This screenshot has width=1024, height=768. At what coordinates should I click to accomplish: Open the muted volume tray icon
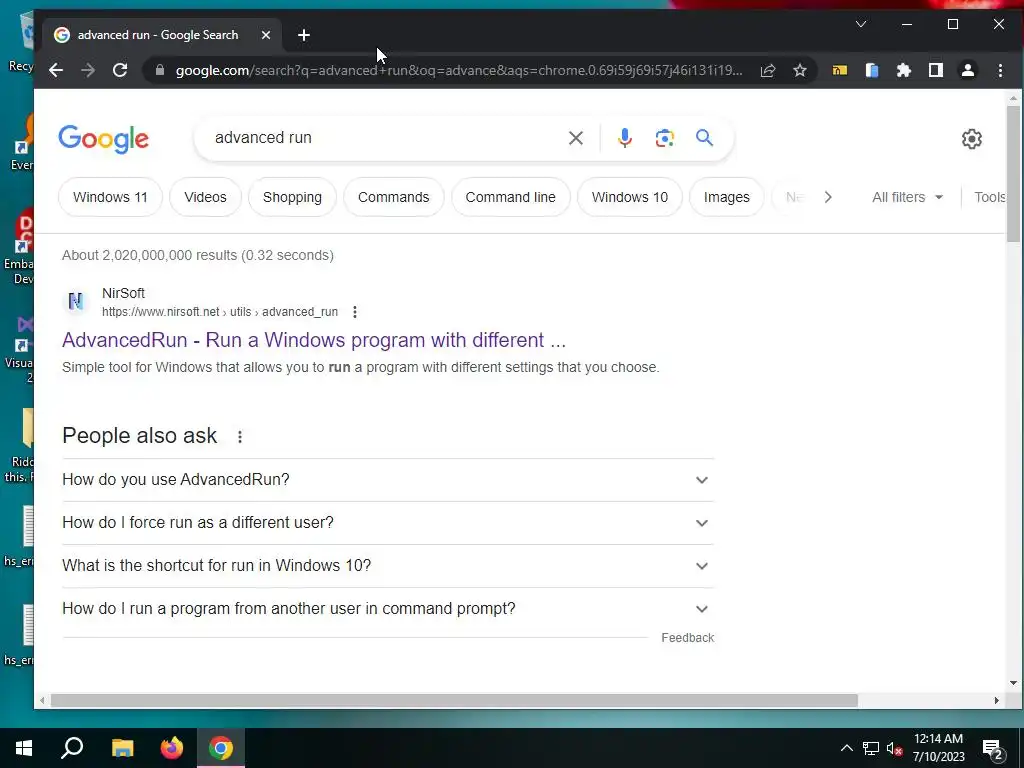click(894, 748)
